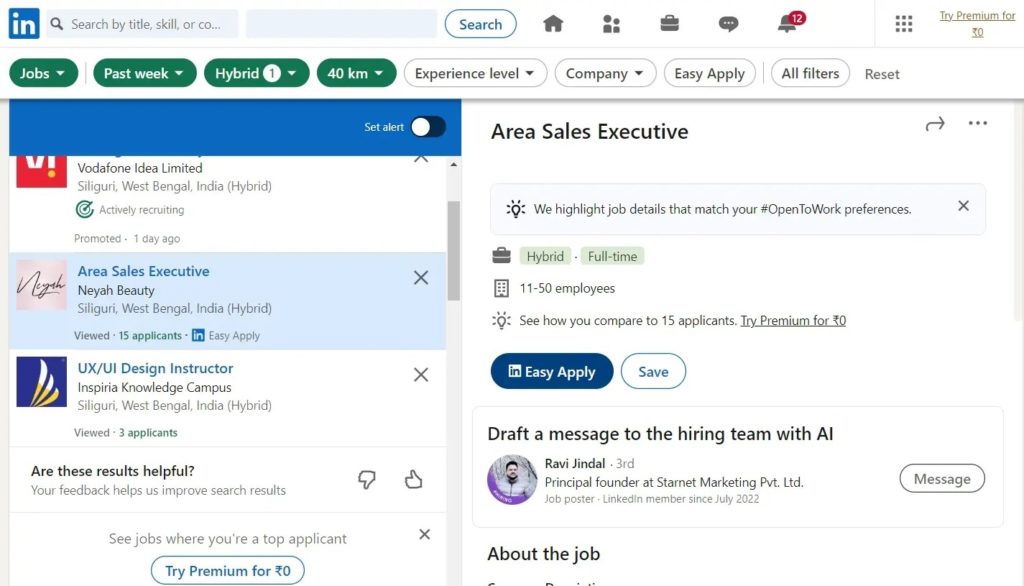The height and width of the screenshot is (586, 1024).
Task: Message Ravi Jindal the job poster
Action: [941, 478]
